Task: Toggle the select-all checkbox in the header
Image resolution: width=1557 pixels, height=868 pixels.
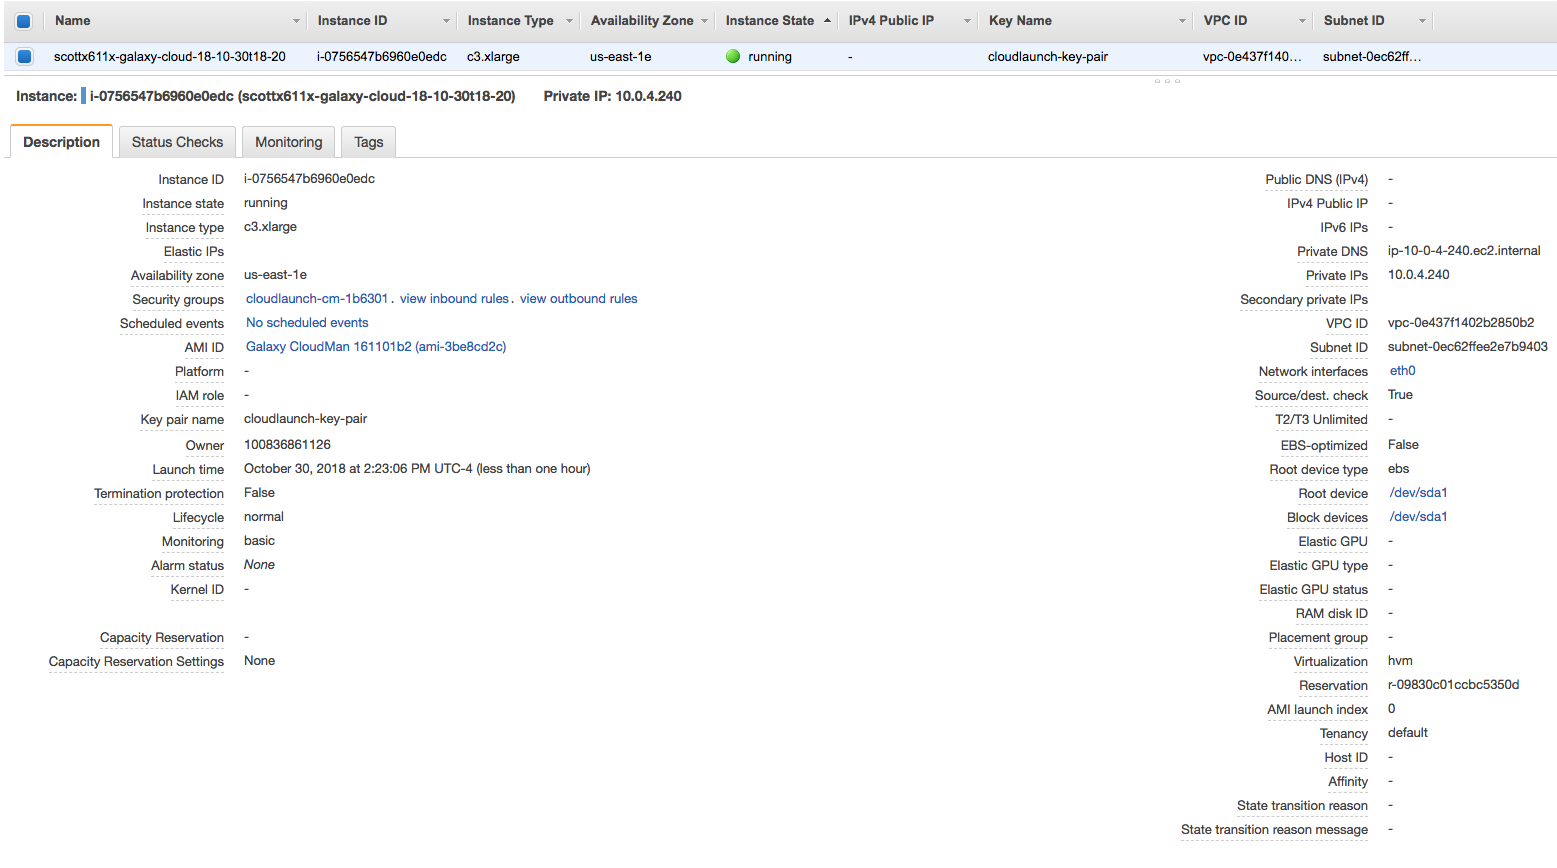Action: 23,20
